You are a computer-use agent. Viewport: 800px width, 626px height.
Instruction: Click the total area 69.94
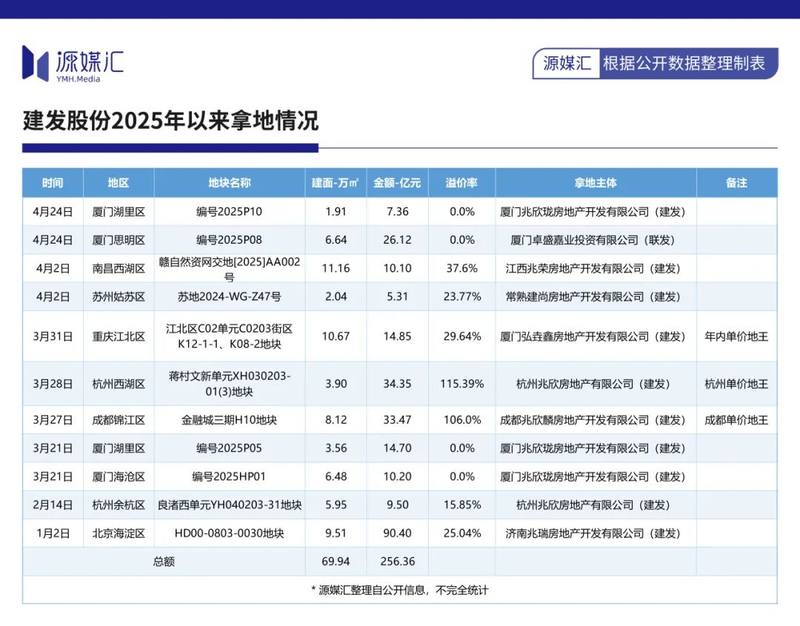336,562
